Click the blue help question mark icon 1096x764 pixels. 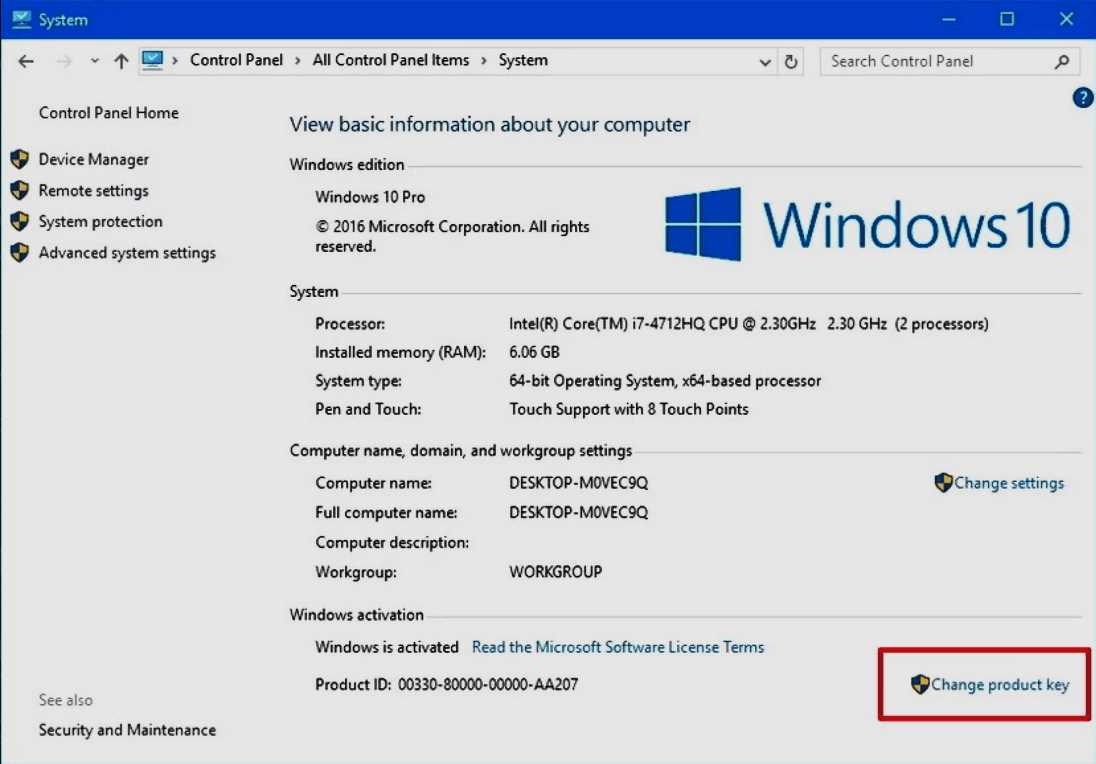point(1082,98)
